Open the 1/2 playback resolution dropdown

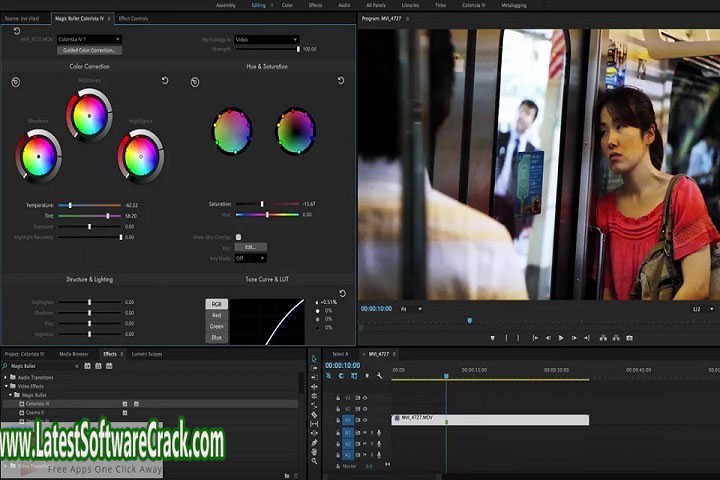pyautogui.click(x=703, y=309)
